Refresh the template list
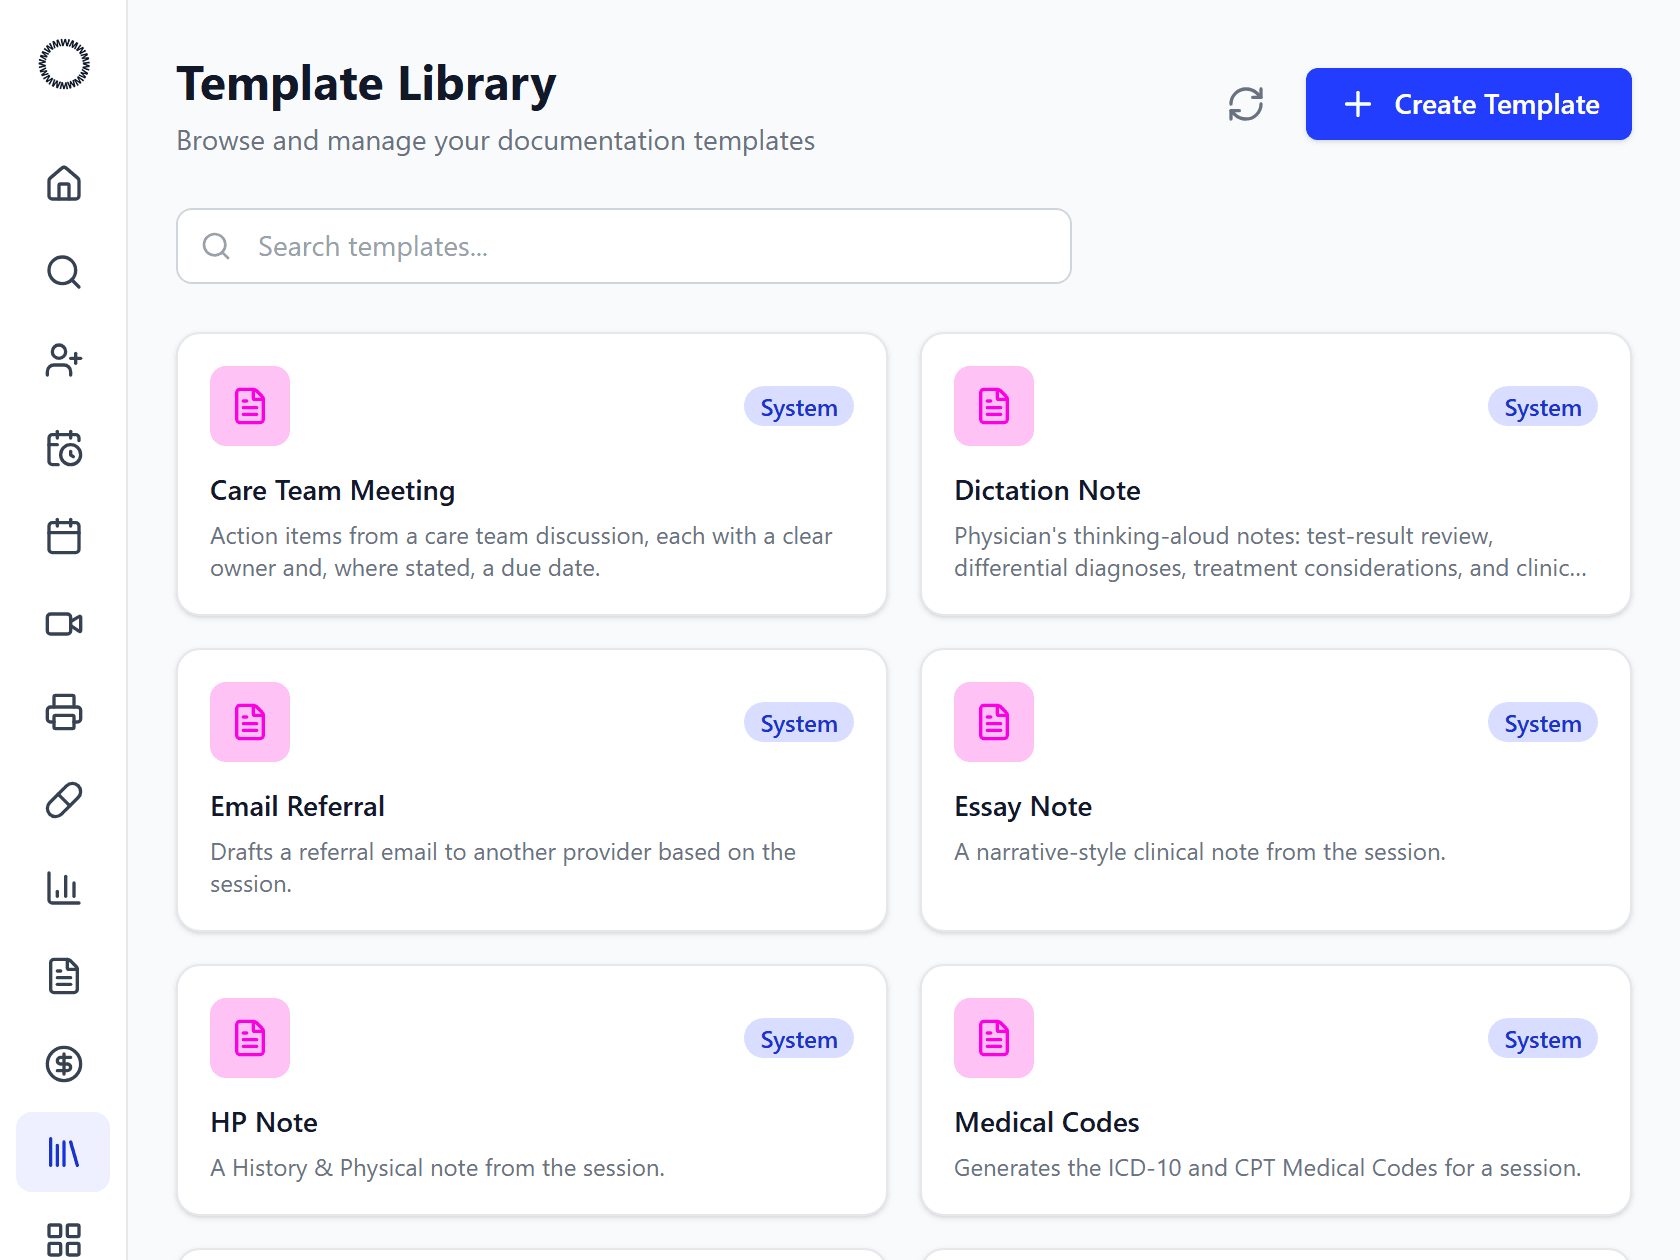 click(1246, 104)
